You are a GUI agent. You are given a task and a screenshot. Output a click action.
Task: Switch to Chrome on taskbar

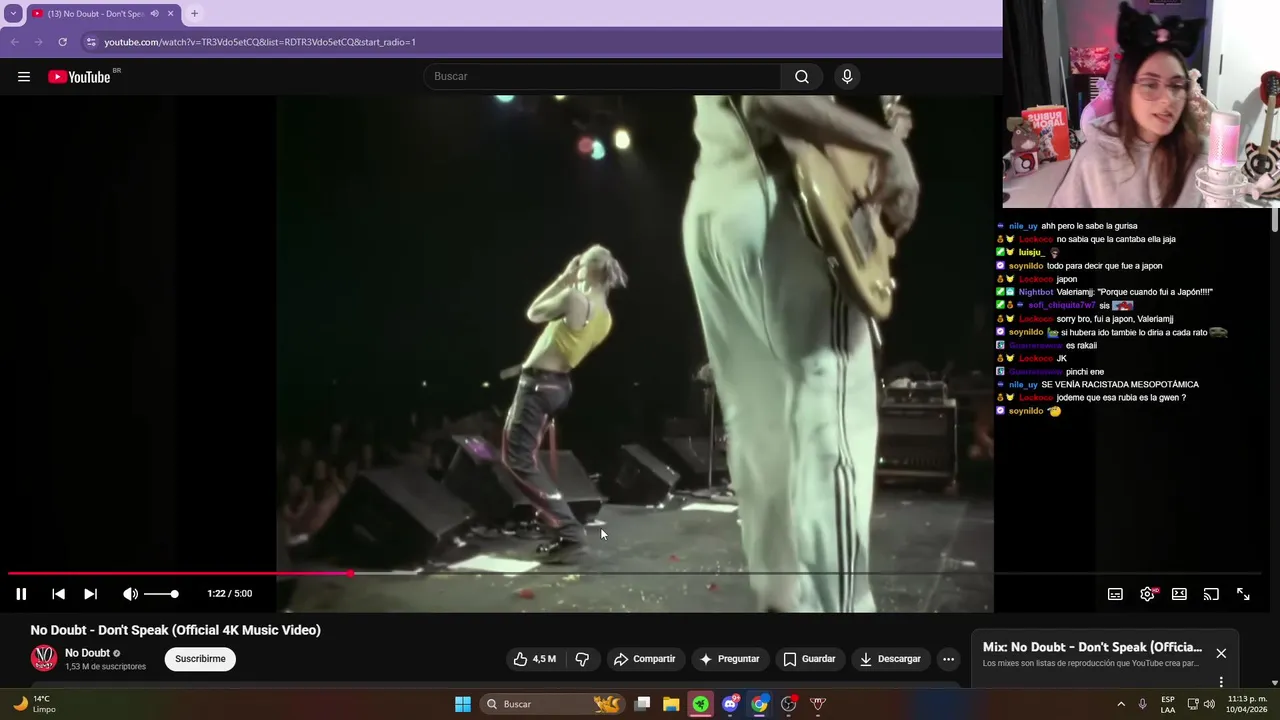tap(759, 704)
